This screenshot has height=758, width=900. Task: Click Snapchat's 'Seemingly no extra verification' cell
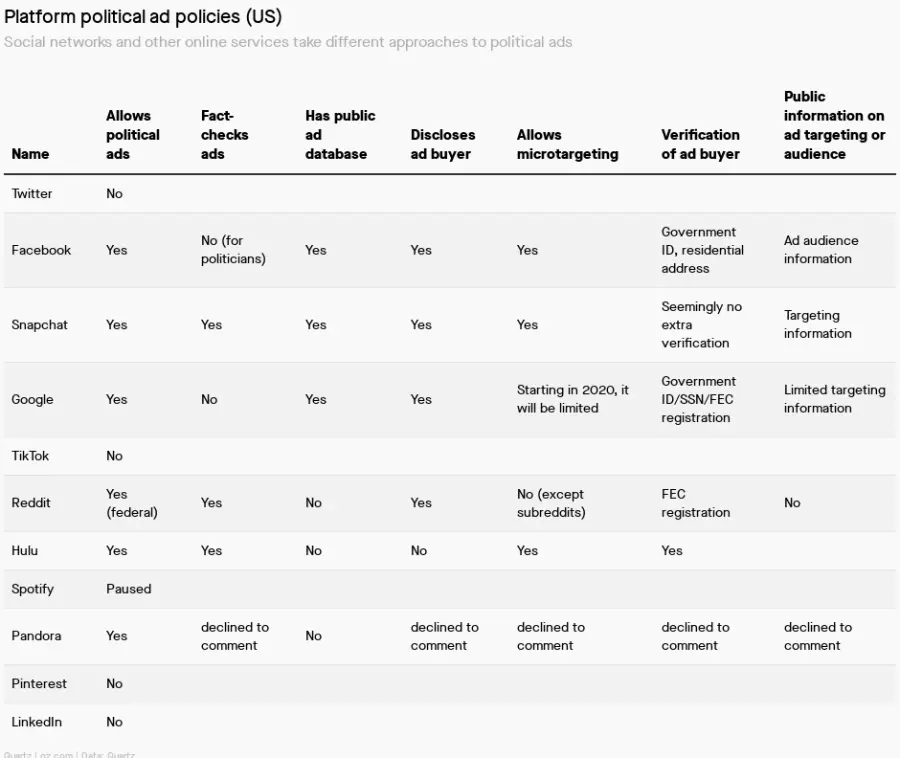click(x=701, y=325)
